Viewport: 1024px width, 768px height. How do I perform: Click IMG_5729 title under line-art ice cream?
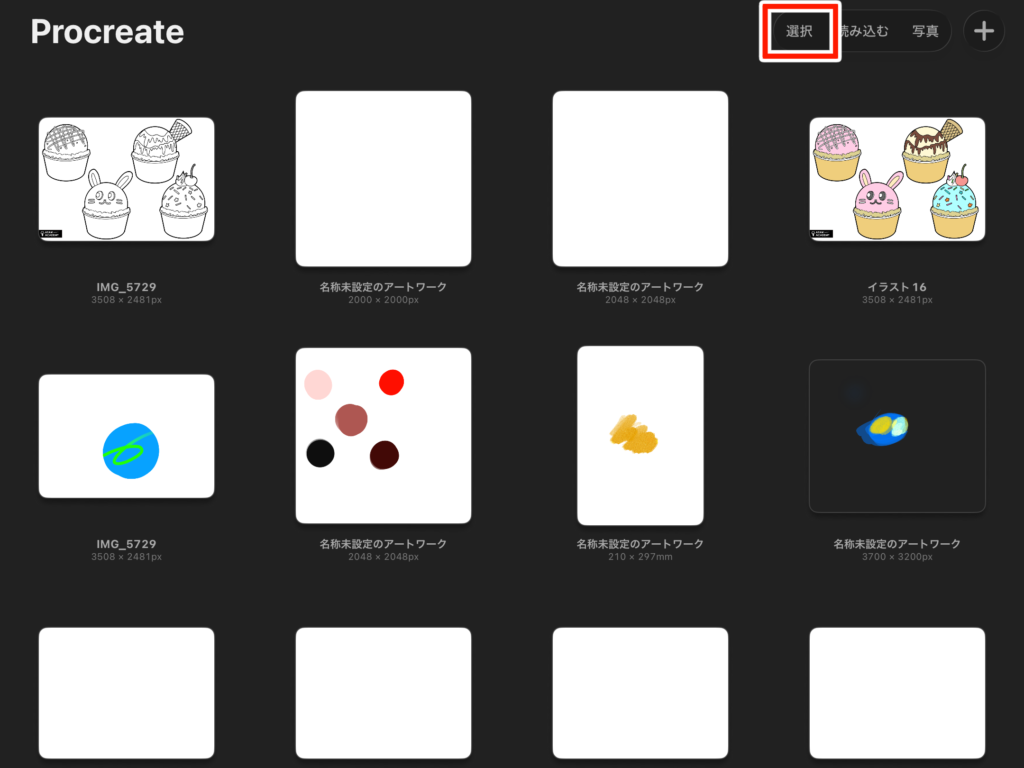[x=126, y=287]
